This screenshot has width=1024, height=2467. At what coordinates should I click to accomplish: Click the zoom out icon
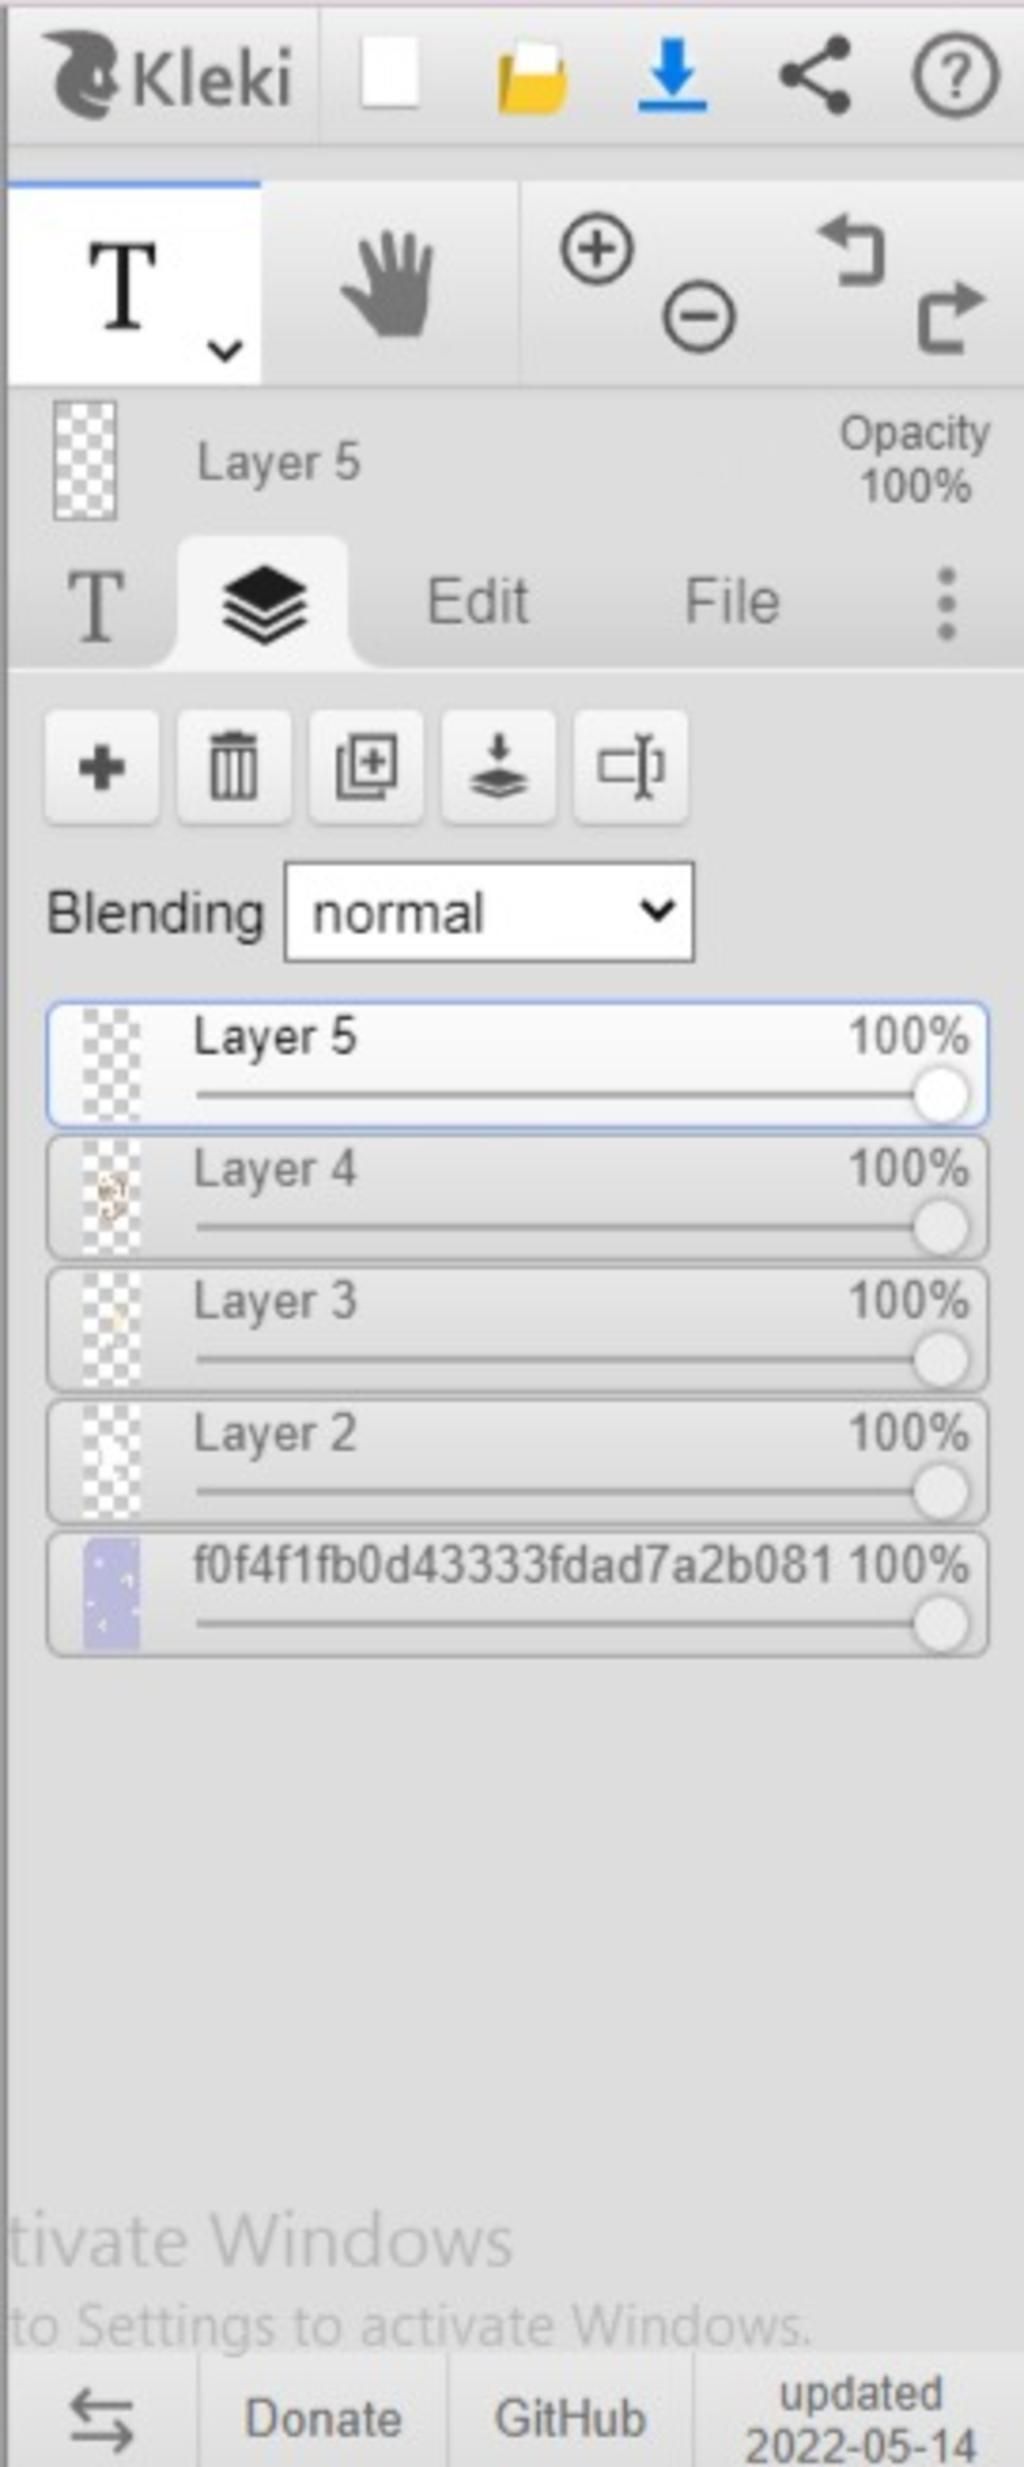(699, 318)
